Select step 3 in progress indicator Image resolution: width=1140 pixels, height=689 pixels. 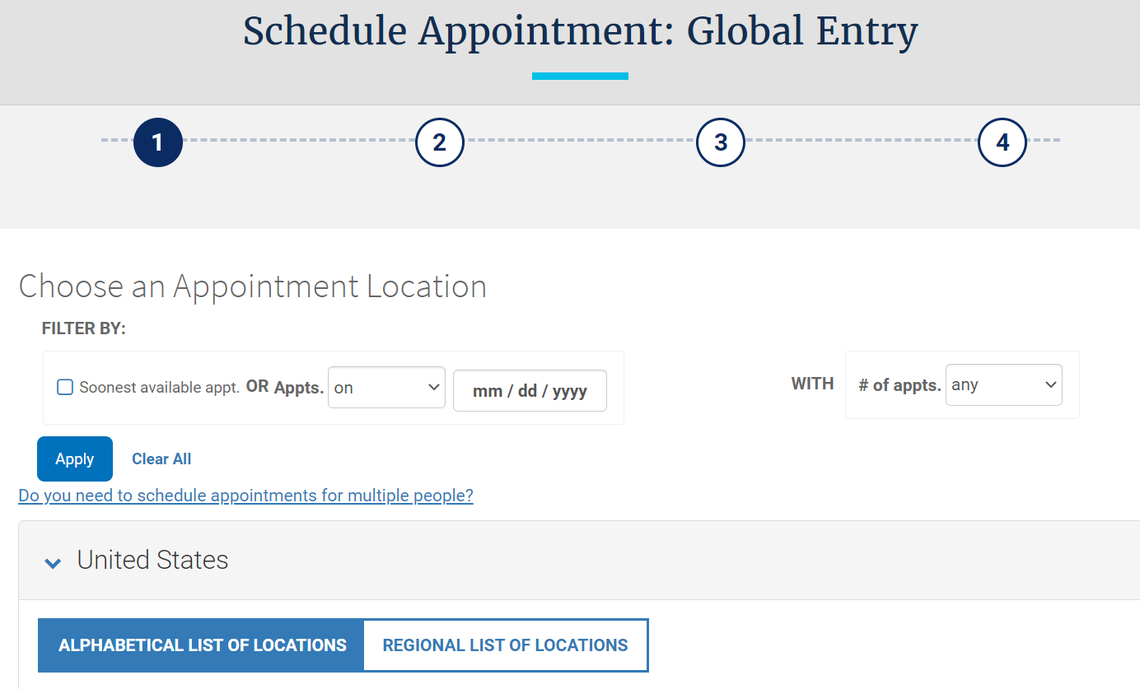721,143
